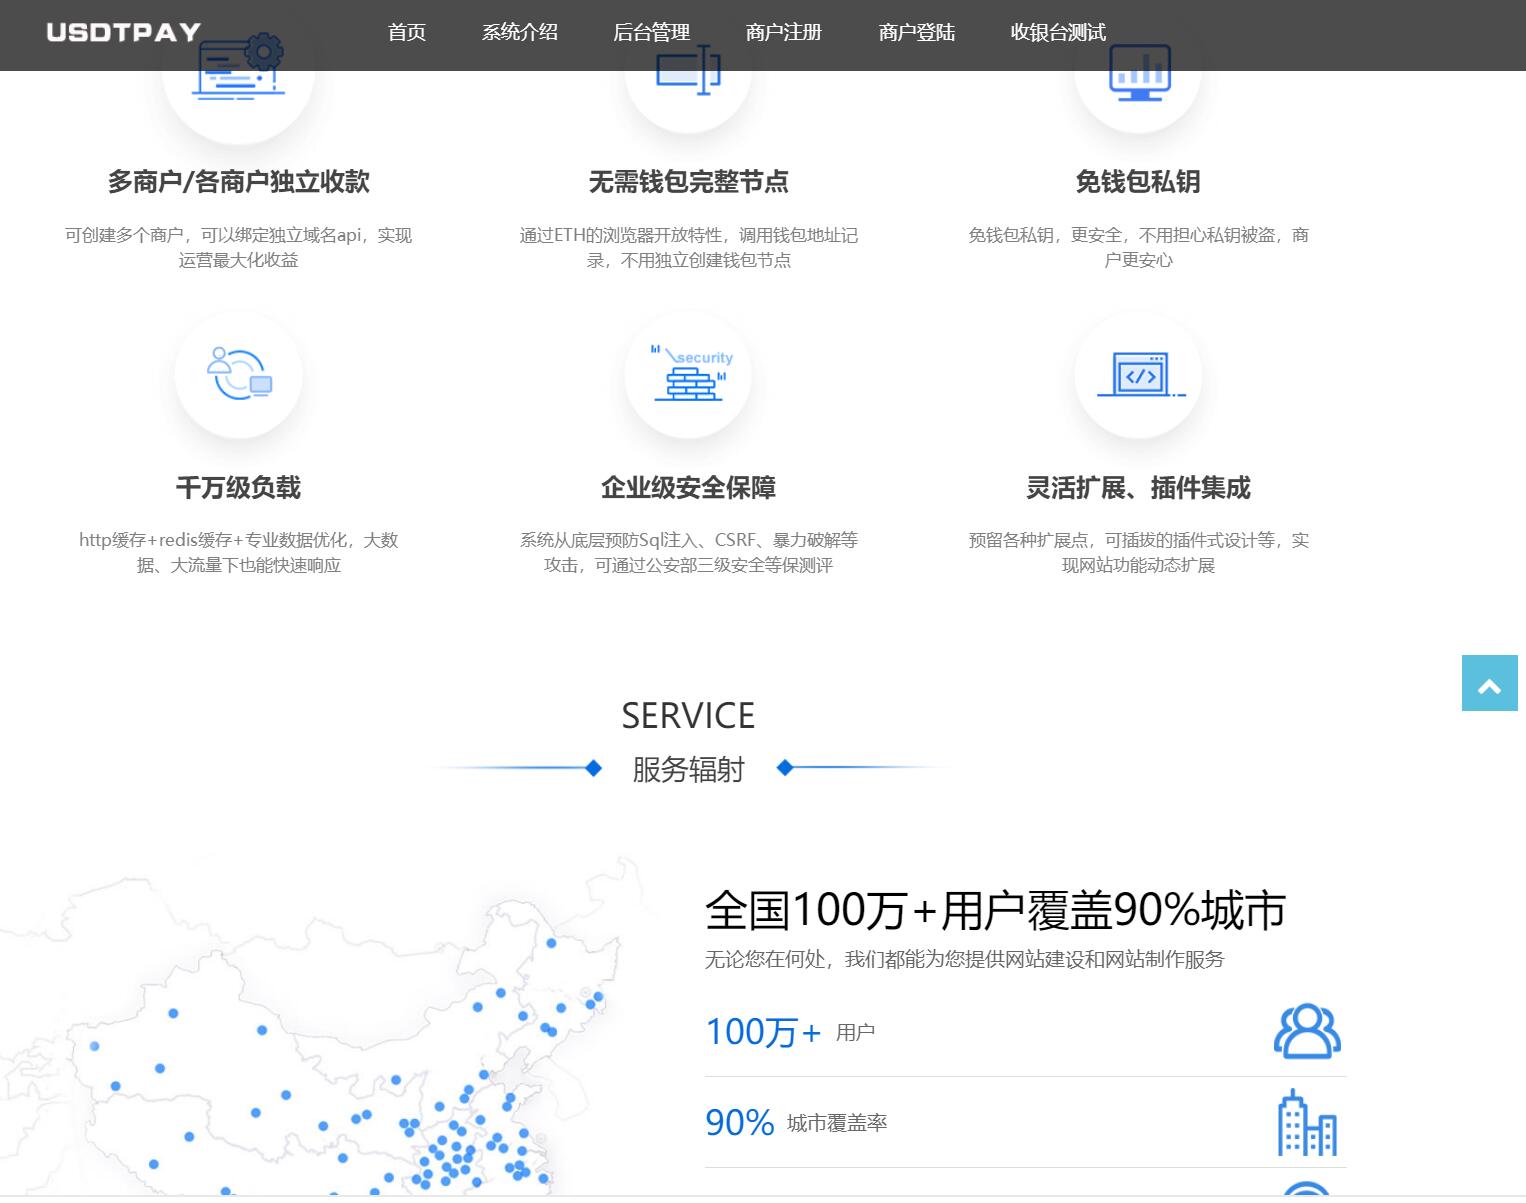Select 收银台测试 in the navigation
This screenshot has width=1526, height=1203.
coord(1058,32)
